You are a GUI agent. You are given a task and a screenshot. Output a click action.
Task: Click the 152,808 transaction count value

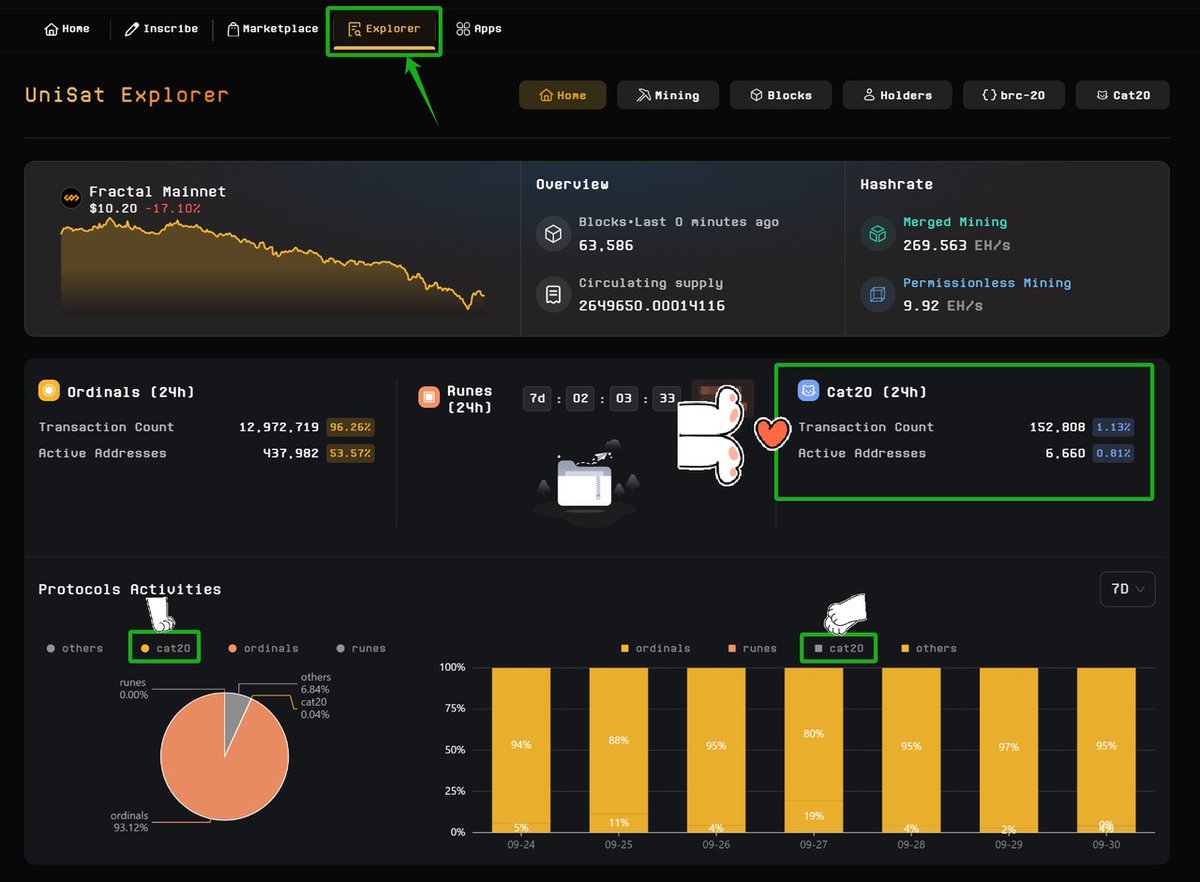[x=1057, y=427]
